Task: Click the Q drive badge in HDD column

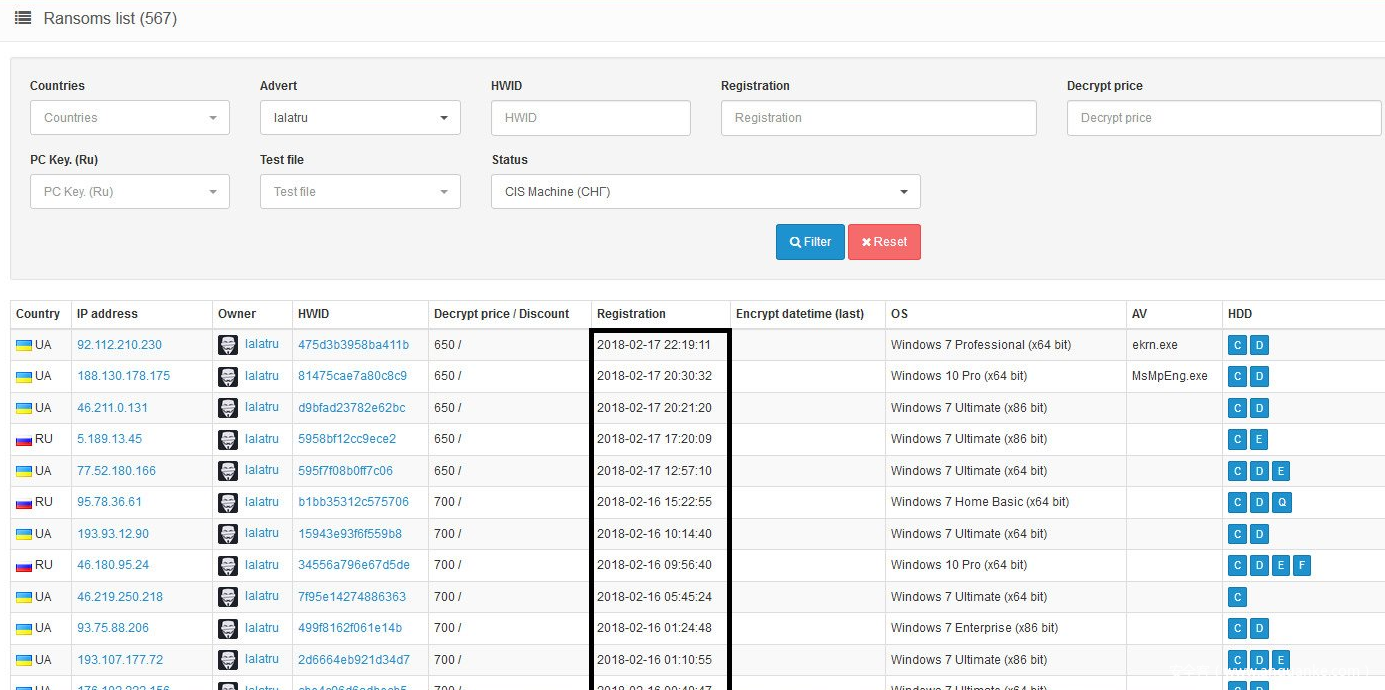Action: pyautogui.click(x=1282, y=502)
